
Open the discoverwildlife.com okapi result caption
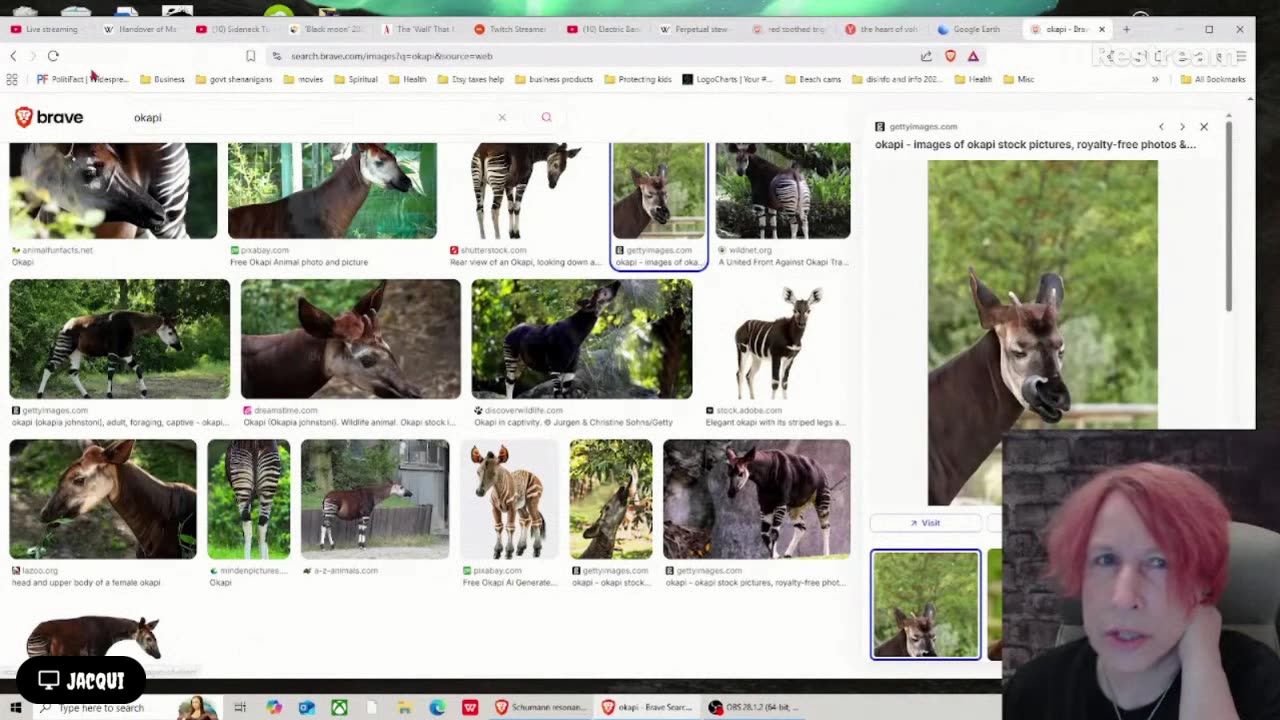click(x=574, y=422)
